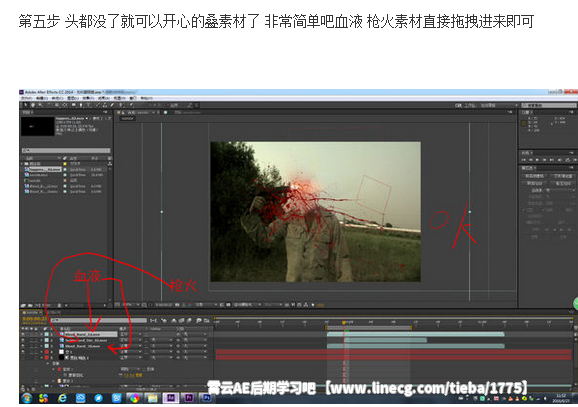Open the 效果 menu
Screen dimensions: 578x407
(x=88, y=98)
